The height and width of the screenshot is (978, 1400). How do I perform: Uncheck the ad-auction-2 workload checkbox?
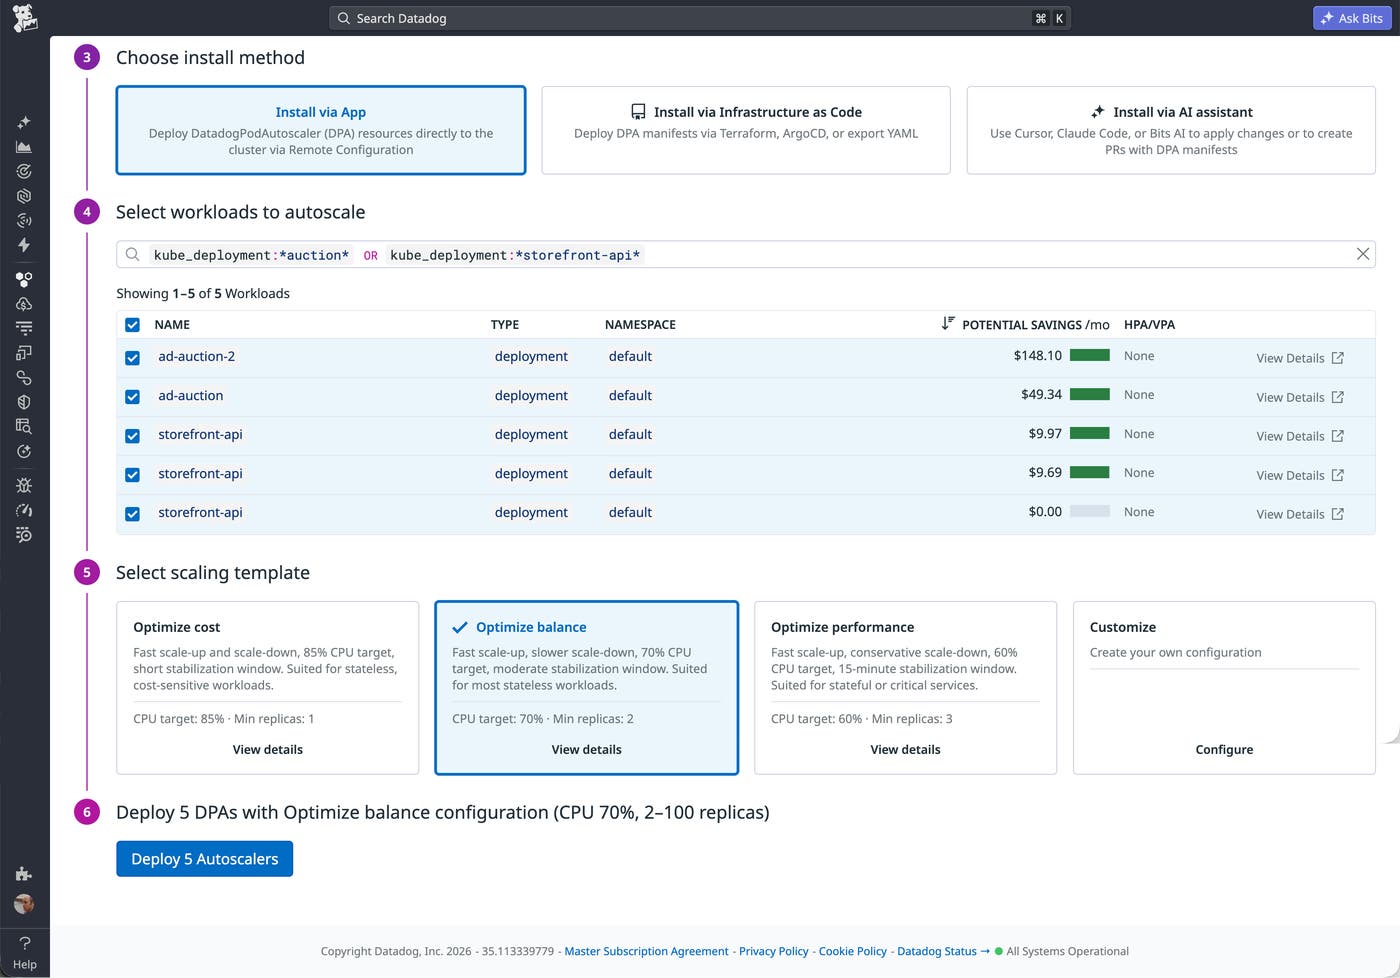132,357
